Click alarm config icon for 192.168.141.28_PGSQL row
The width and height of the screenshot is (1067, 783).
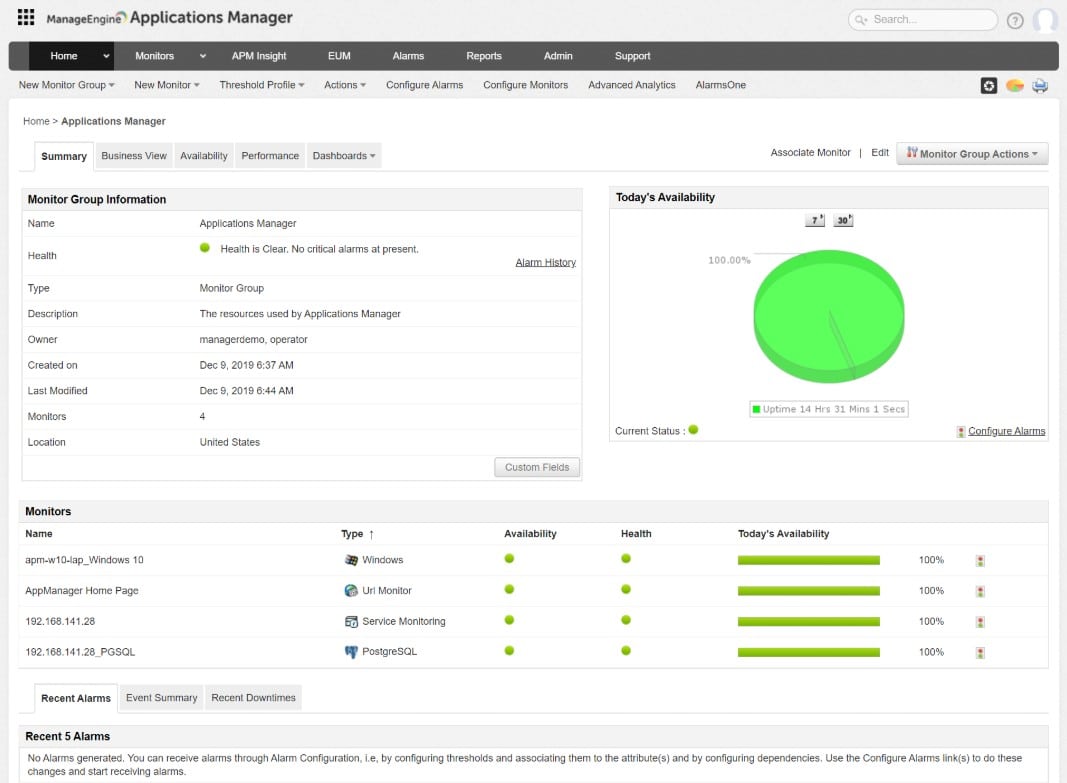click(x=980, y=652)
